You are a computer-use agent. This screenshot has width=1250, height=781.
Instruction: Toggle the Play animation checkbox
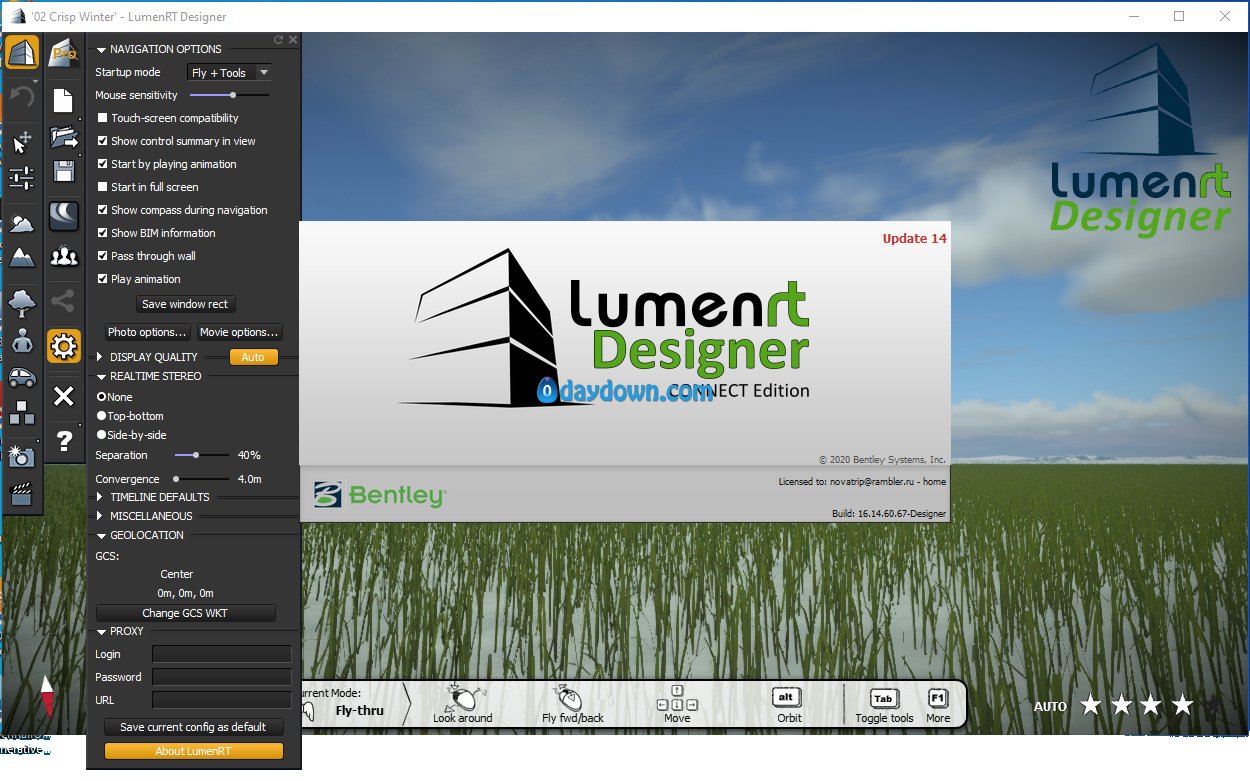(102, 279)
